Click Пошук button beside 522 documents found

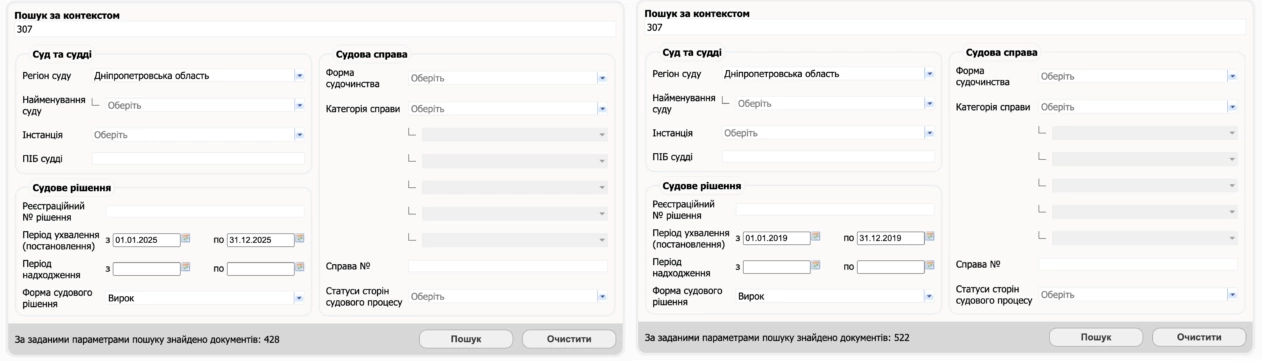click(x=1096, y=337)
